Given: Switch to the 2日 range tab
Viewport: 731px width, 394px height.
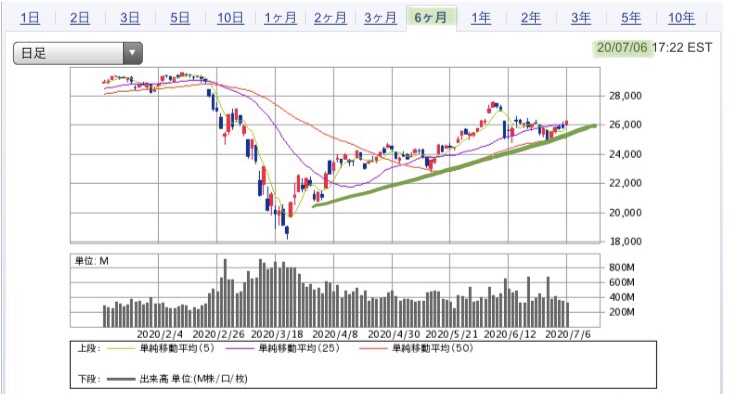Looking at the screenshot, I should (80, 18).
